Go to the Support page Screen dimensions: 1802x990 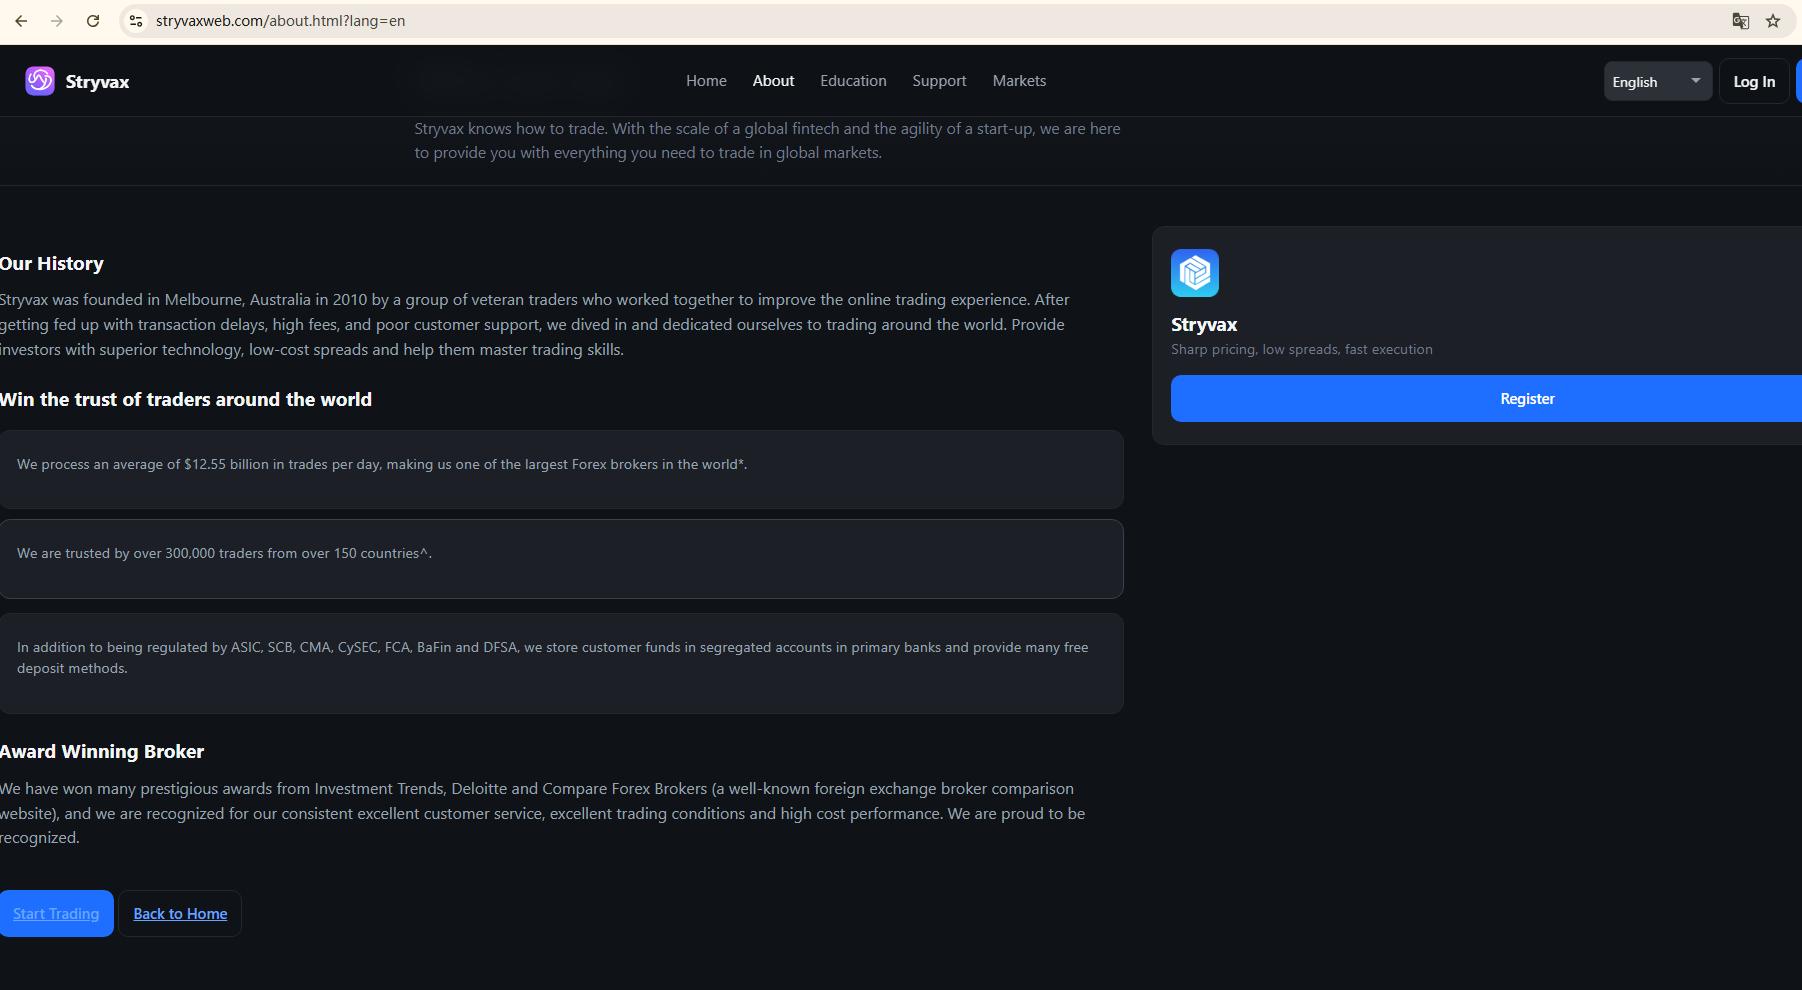(x=939, y=81)
